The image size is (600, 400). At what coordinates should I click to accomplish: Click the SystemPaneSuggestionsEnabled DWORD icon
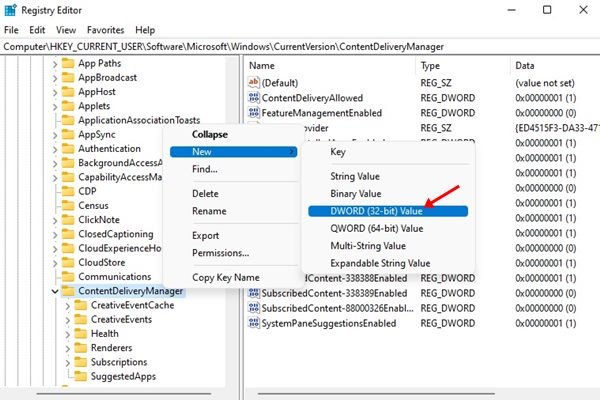253,323
